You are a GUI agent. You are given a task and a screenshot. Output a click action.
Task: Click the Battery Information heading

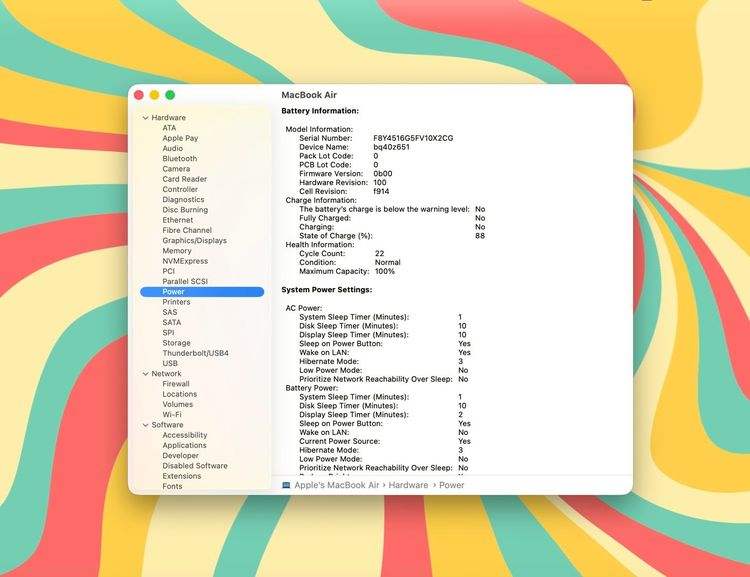click(x=320, y=111)
